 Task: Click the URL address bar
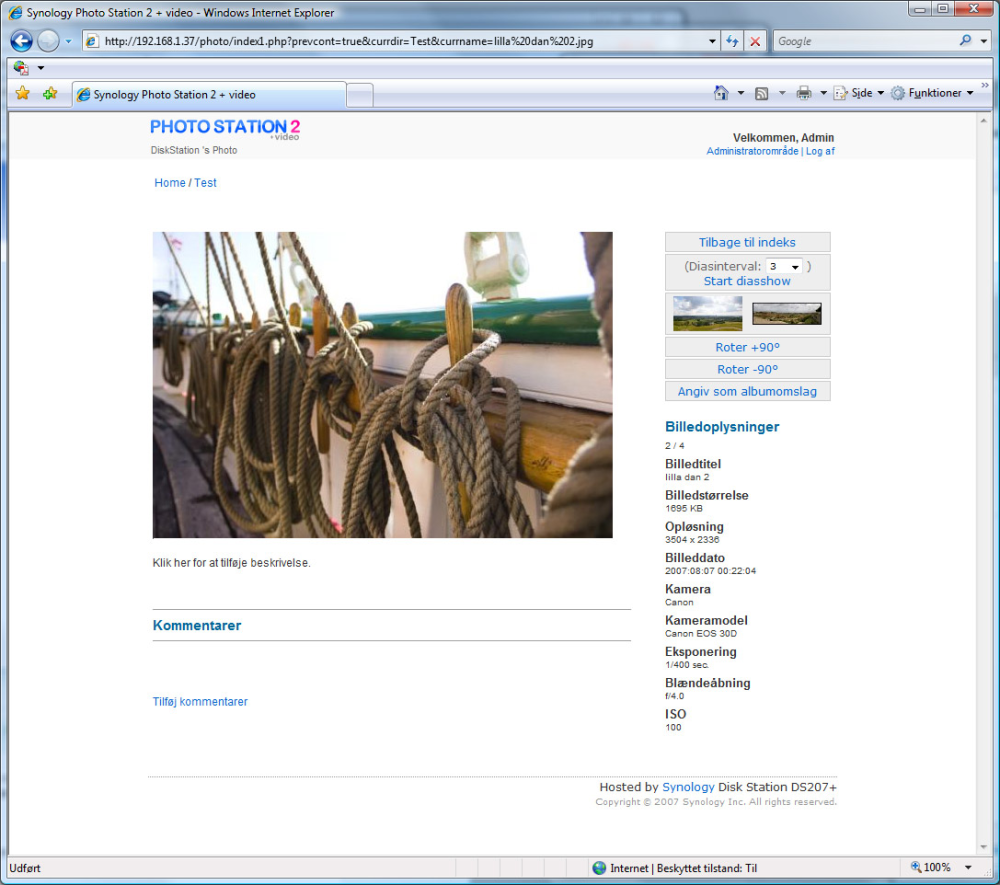[395, 41]
